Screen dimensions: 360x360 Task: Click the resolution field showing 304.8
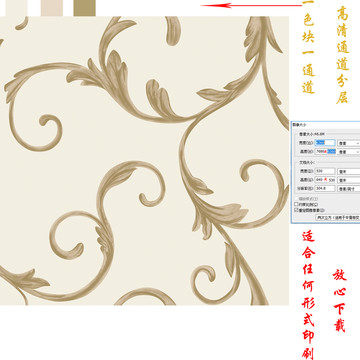[x=325, y=189]
